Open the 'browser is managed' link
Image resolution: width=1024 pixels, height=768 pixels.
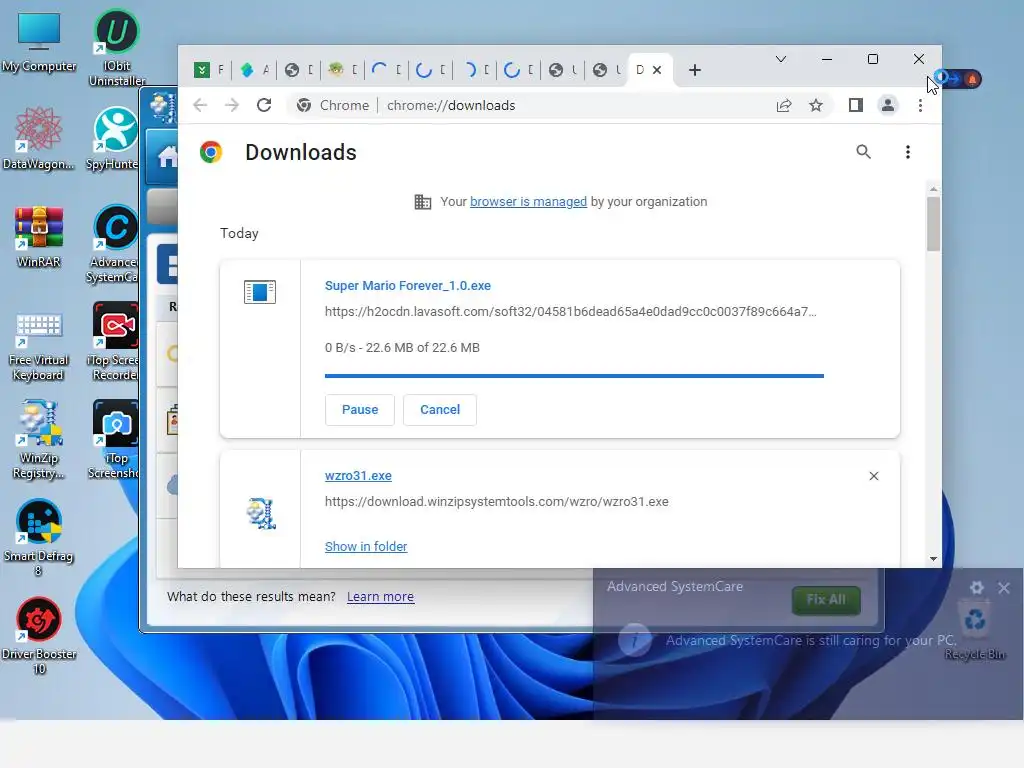click(x=528, y=202)
